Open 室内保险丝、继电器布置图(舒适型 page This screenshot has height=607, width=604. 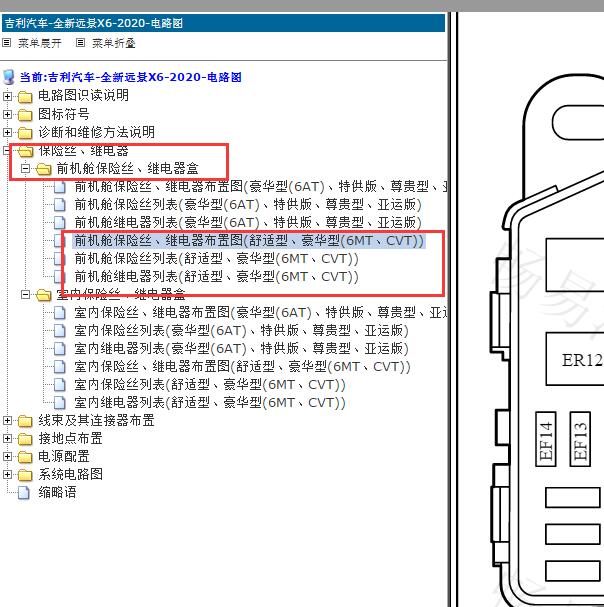242,366
